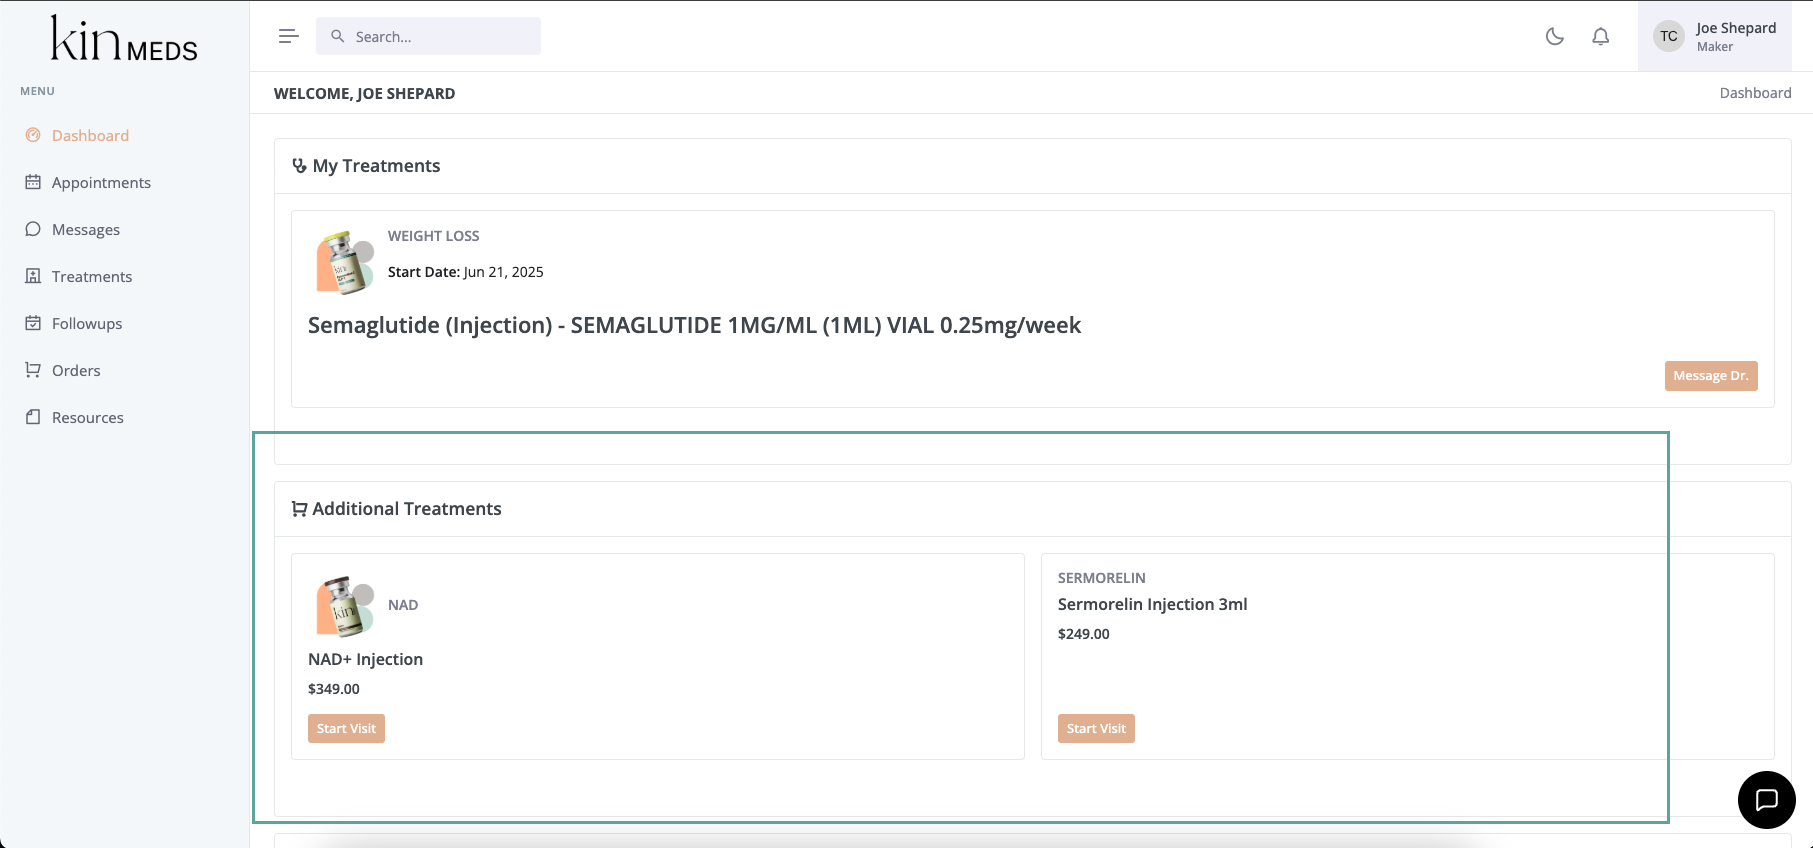Start Visit for NAD+ Injection

[x=346, y=729]
